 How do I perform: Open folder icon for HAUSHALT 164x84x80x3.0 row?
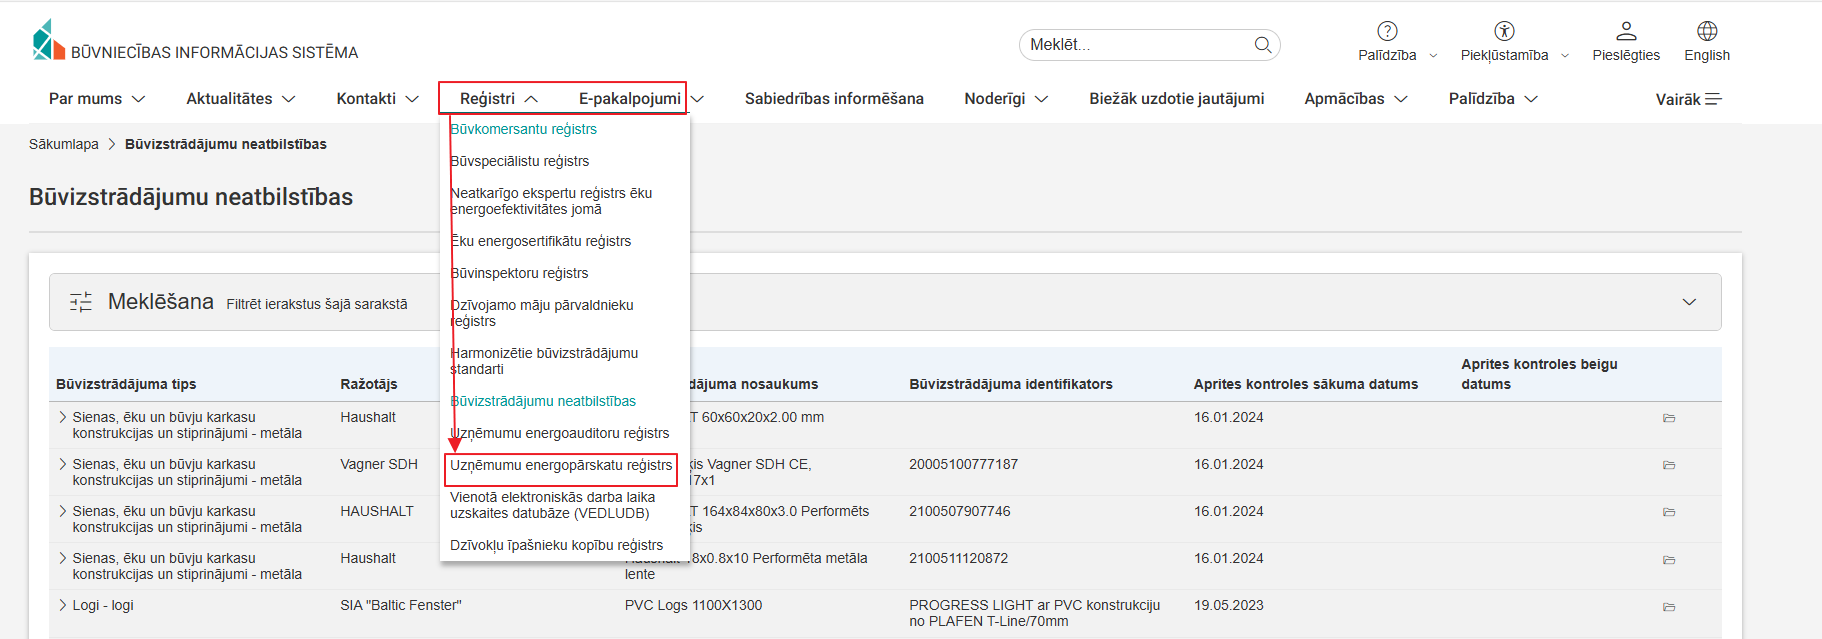click(1669, 512)
